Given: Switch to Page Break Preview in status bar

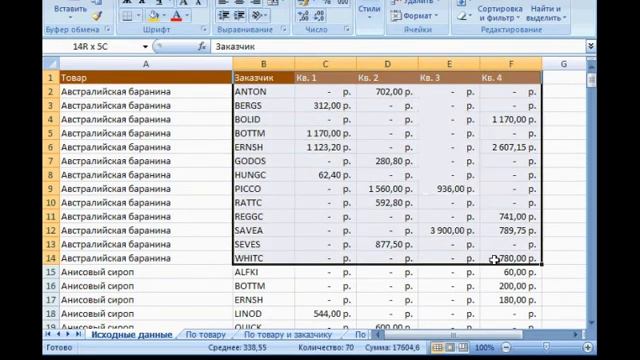Looking at the screenshot, I should pos(463,347).
